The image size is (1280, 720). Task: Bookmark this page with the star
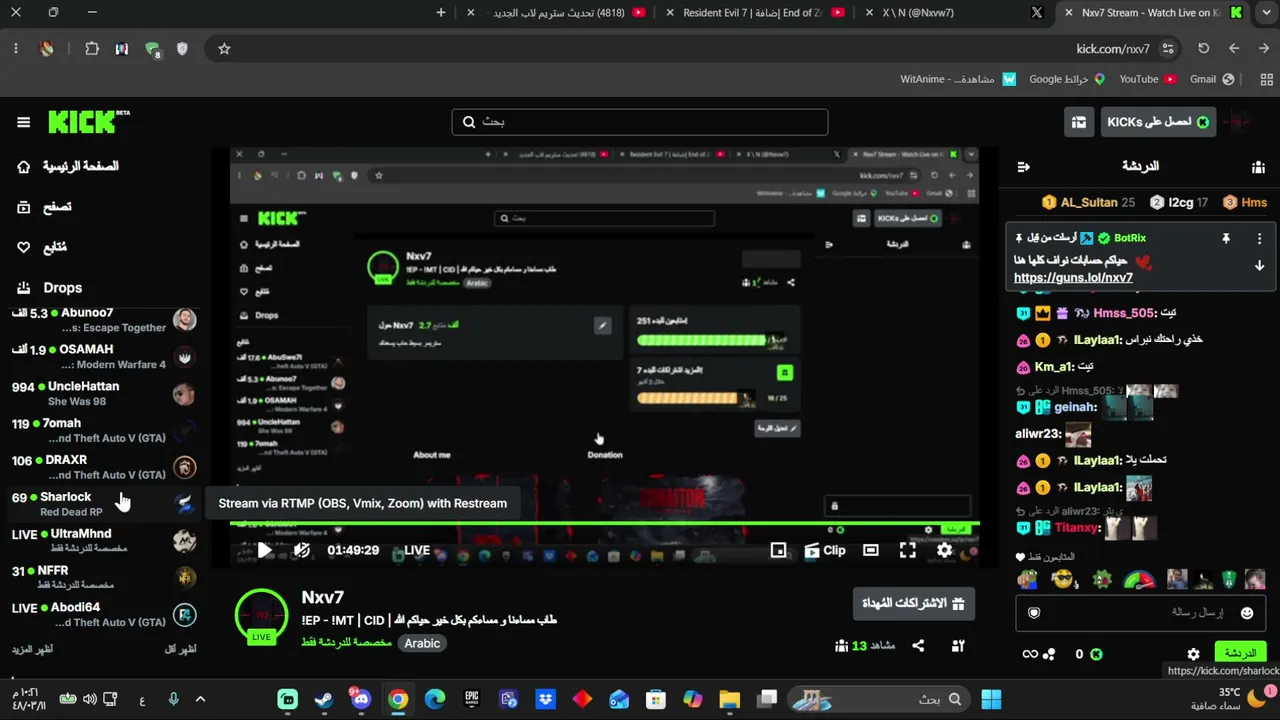[x=224, y=48]
